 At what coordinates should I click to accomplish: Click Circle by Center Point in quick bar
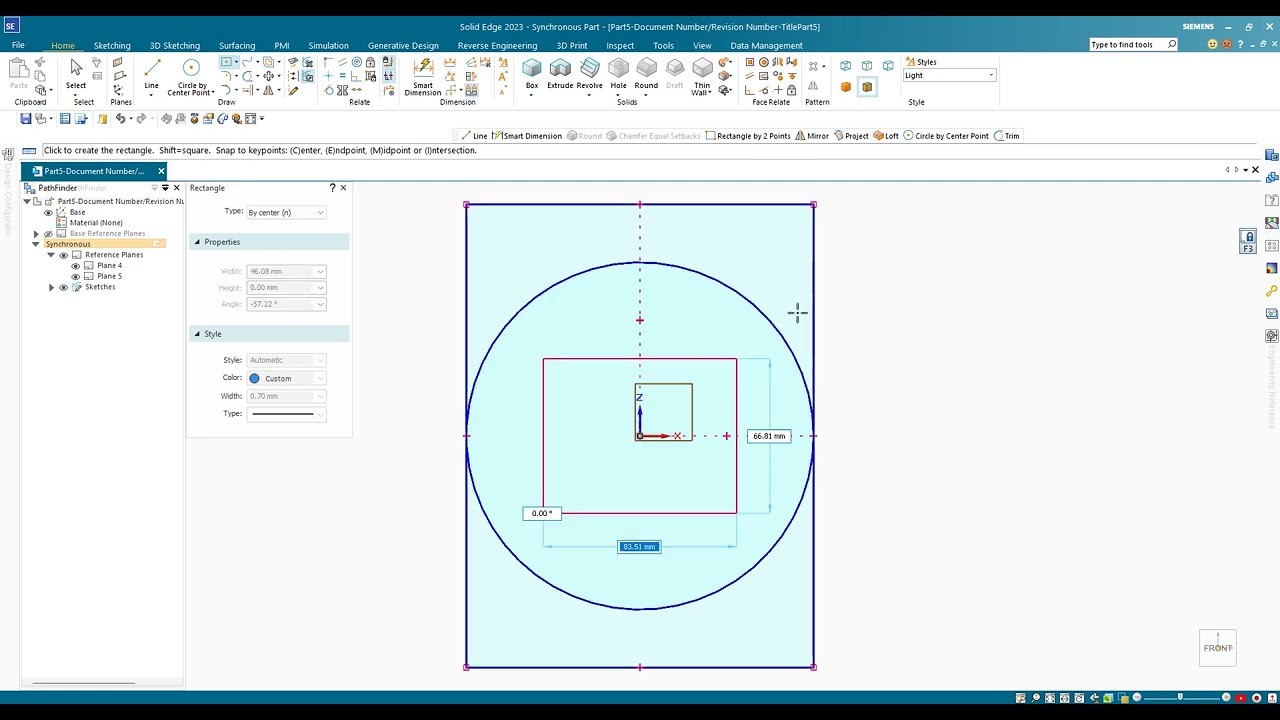946,136
